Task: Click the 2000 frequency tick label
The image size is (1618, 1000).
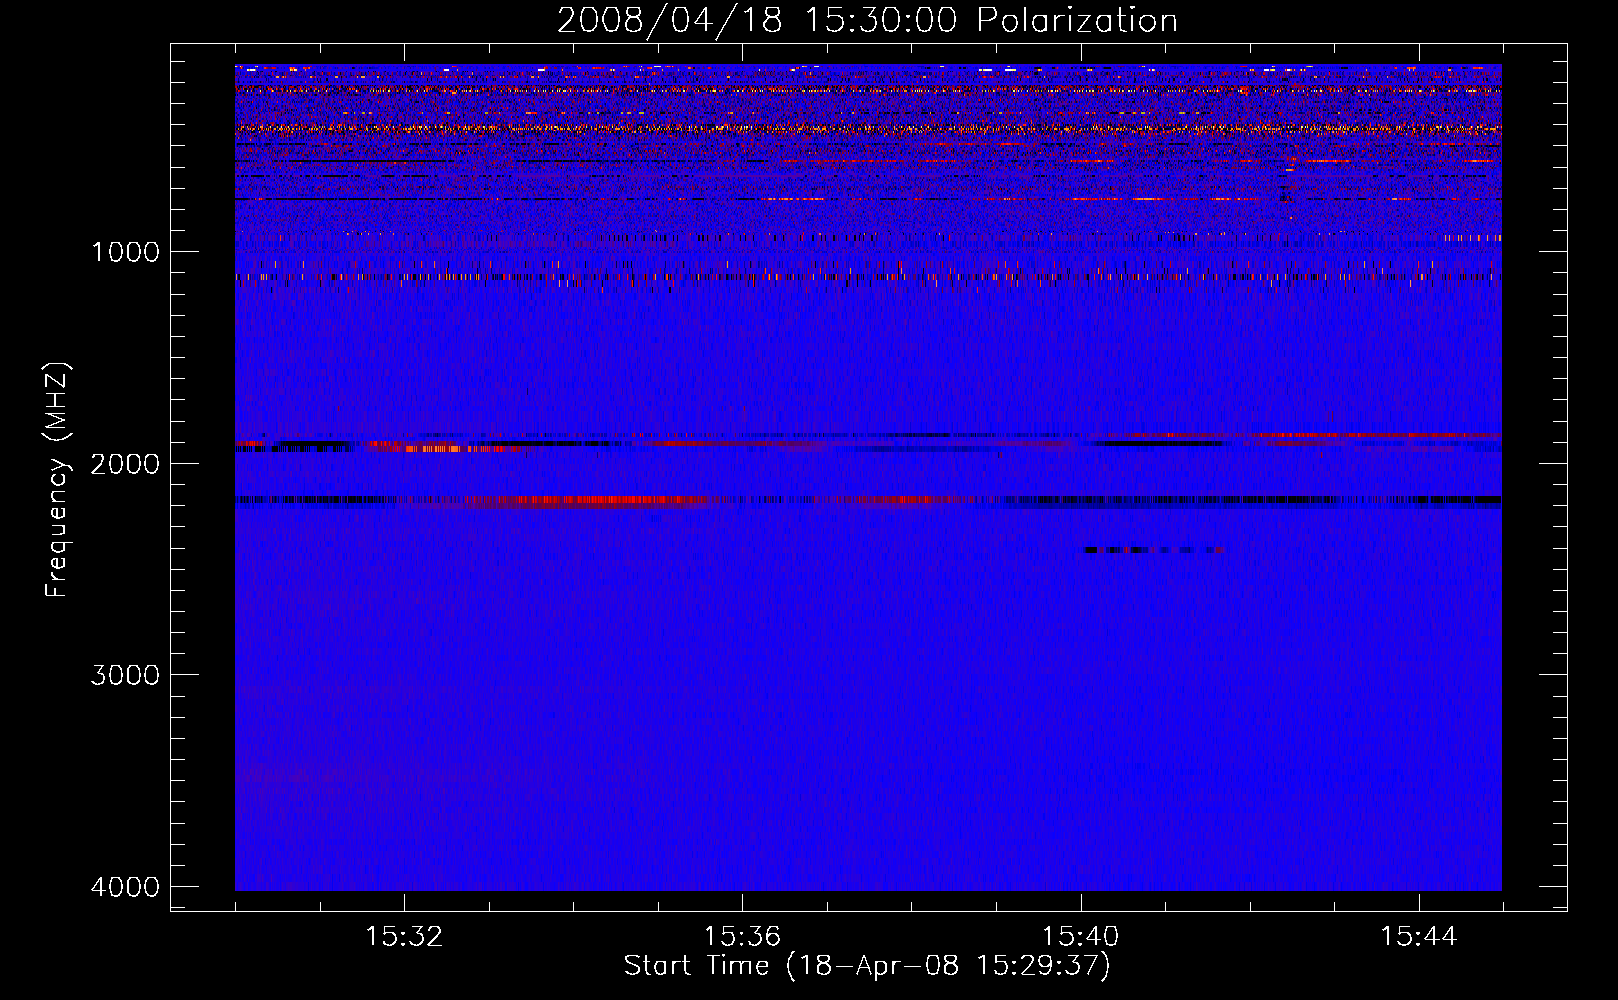Action: [x=125, y=463]
